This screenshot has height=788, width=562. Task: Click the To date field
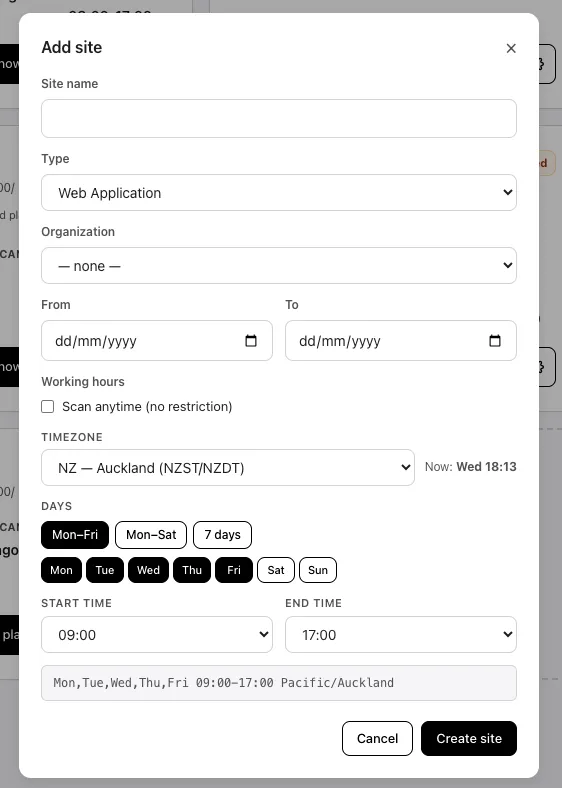point(401,340)
